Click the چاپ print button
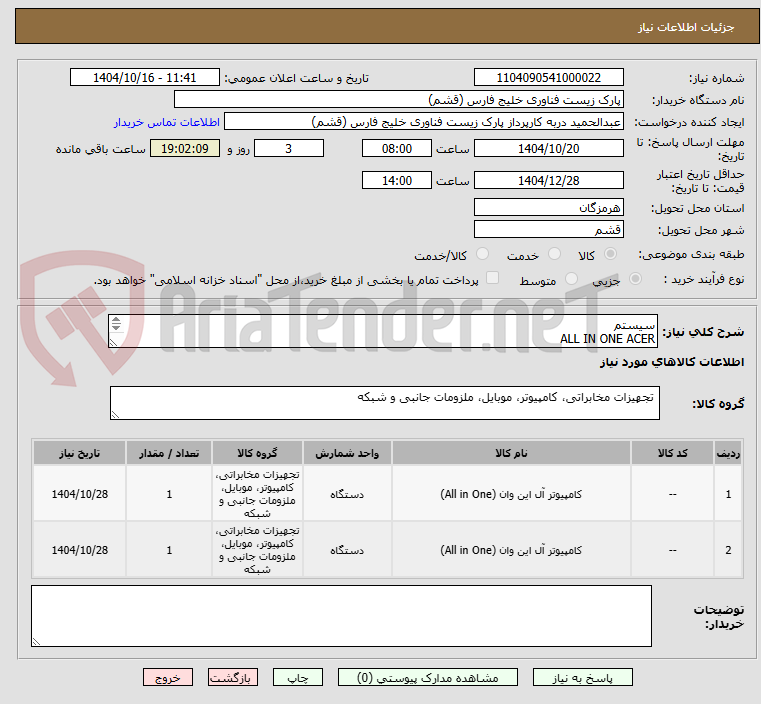 298,677
